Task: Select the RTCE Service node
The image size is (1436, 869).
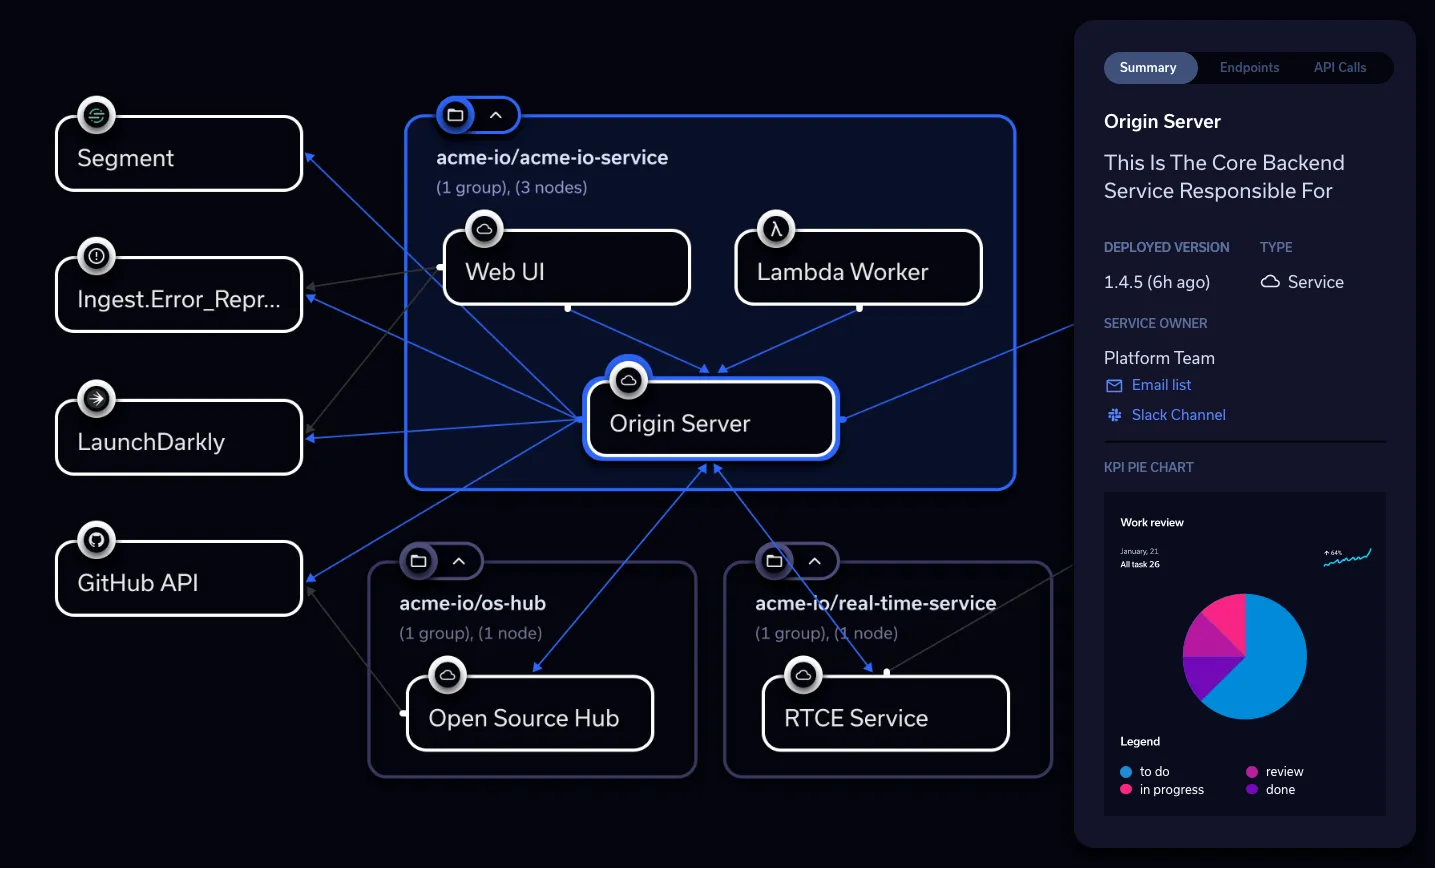Action: tap(886, 714)
